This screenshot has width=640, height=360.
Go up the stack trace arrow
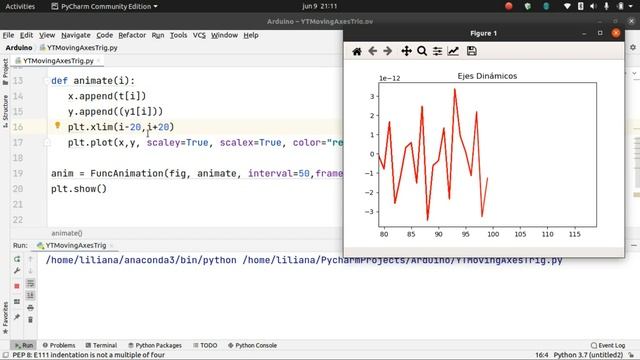(x=30, y=259)
